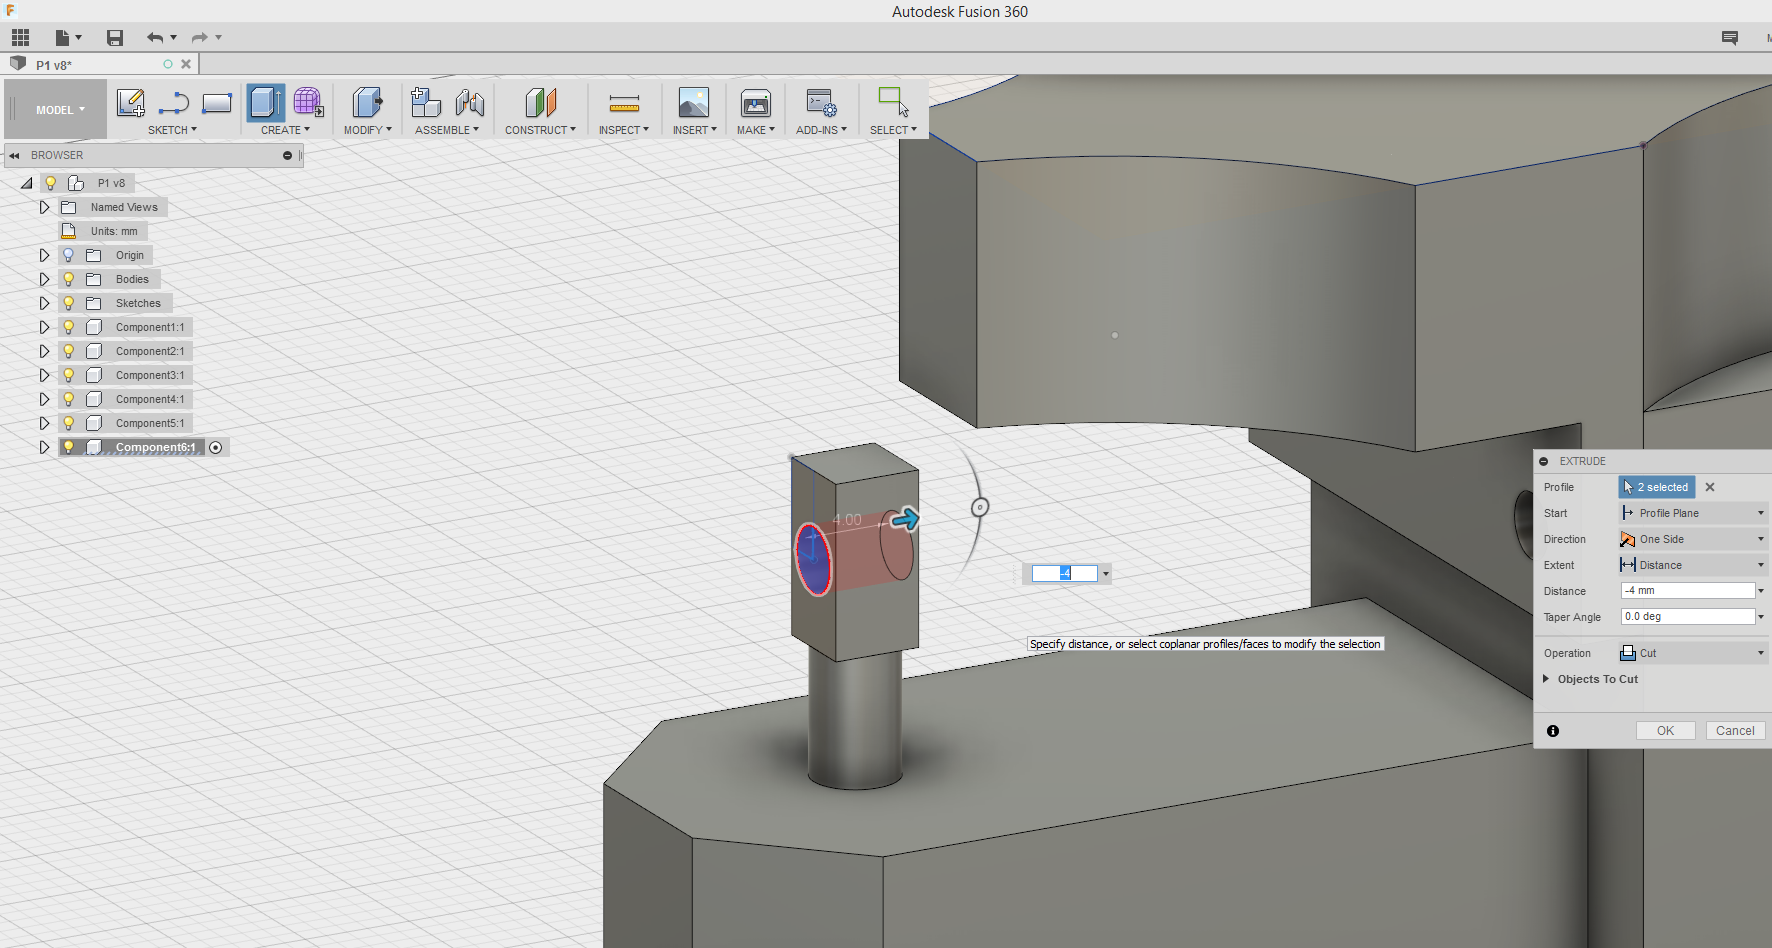1772x948 pixels.
Task: Open the CREATE menu
Action: pos(285,130)
